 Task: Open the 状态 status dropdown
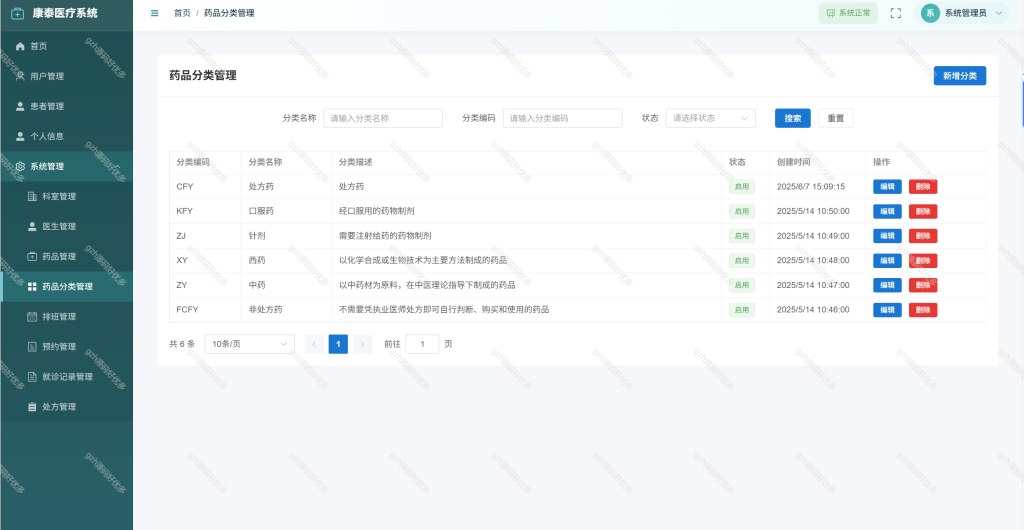pyautogui.click(x=711, y=118)
